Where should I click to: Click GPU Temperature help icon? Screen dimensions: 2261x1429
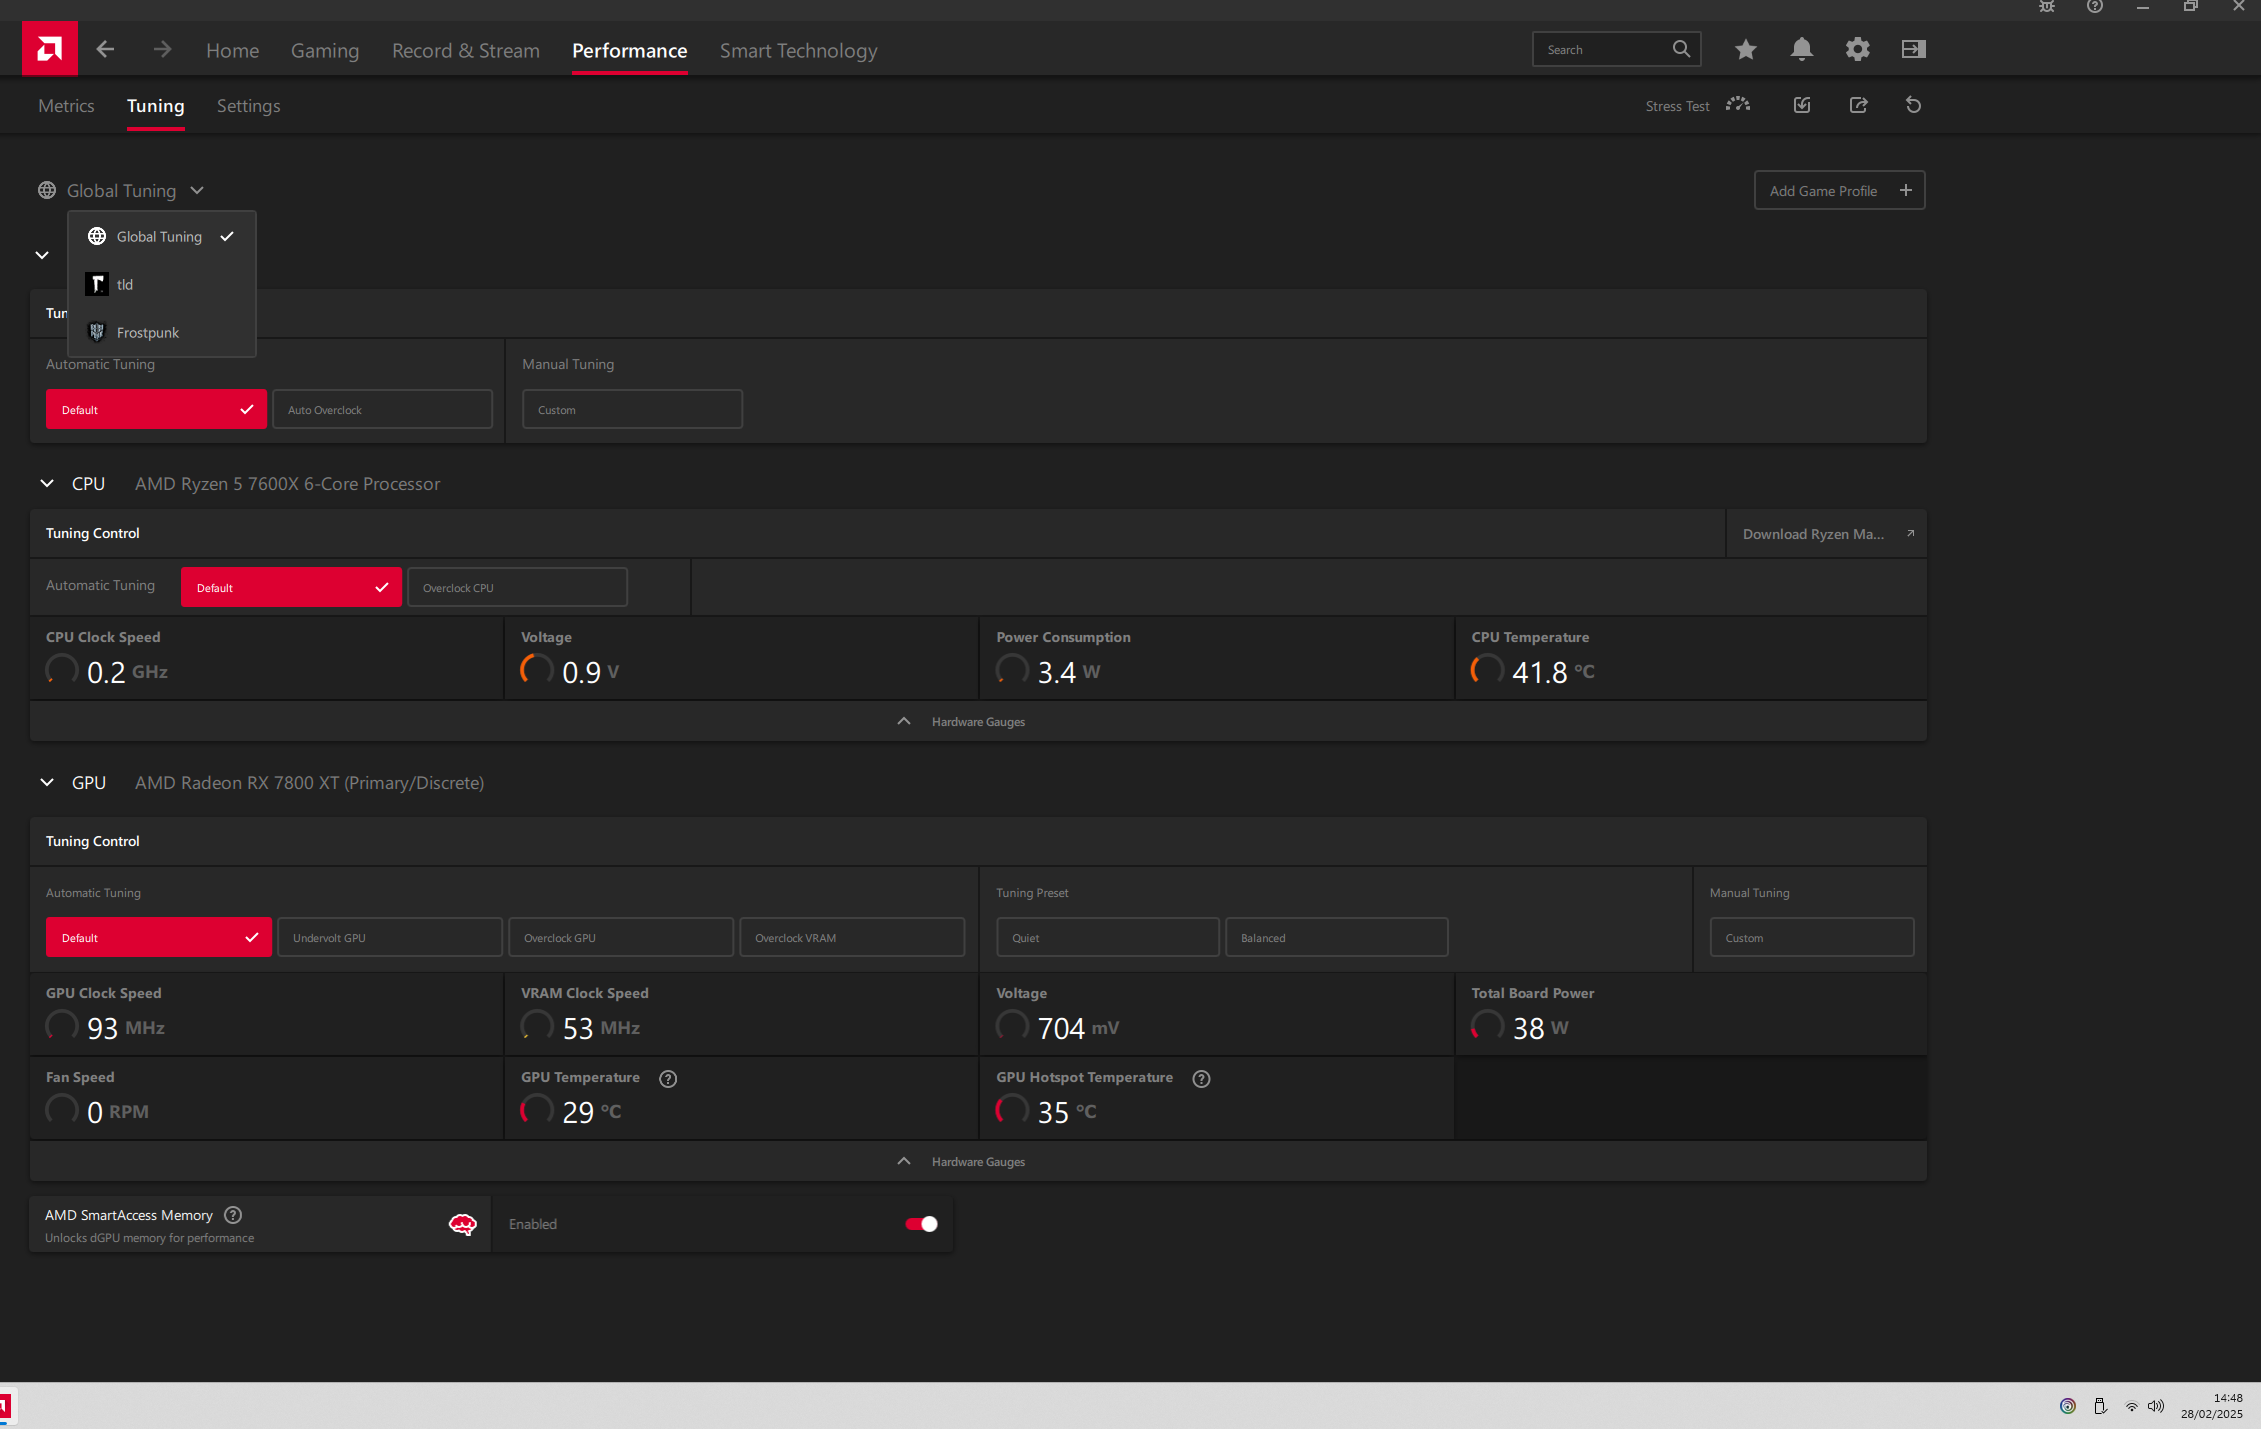point(668,1078)
